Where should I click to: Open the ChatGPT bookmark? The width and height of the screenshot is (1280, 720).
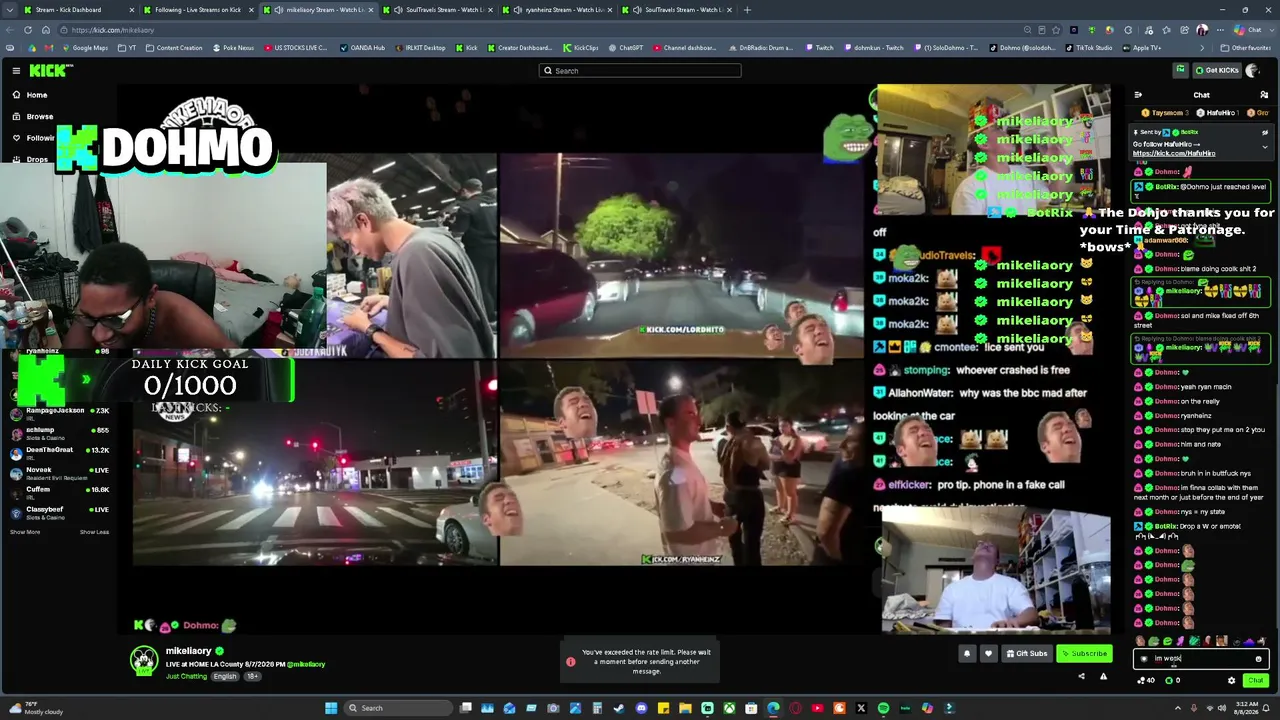(625, 48)
